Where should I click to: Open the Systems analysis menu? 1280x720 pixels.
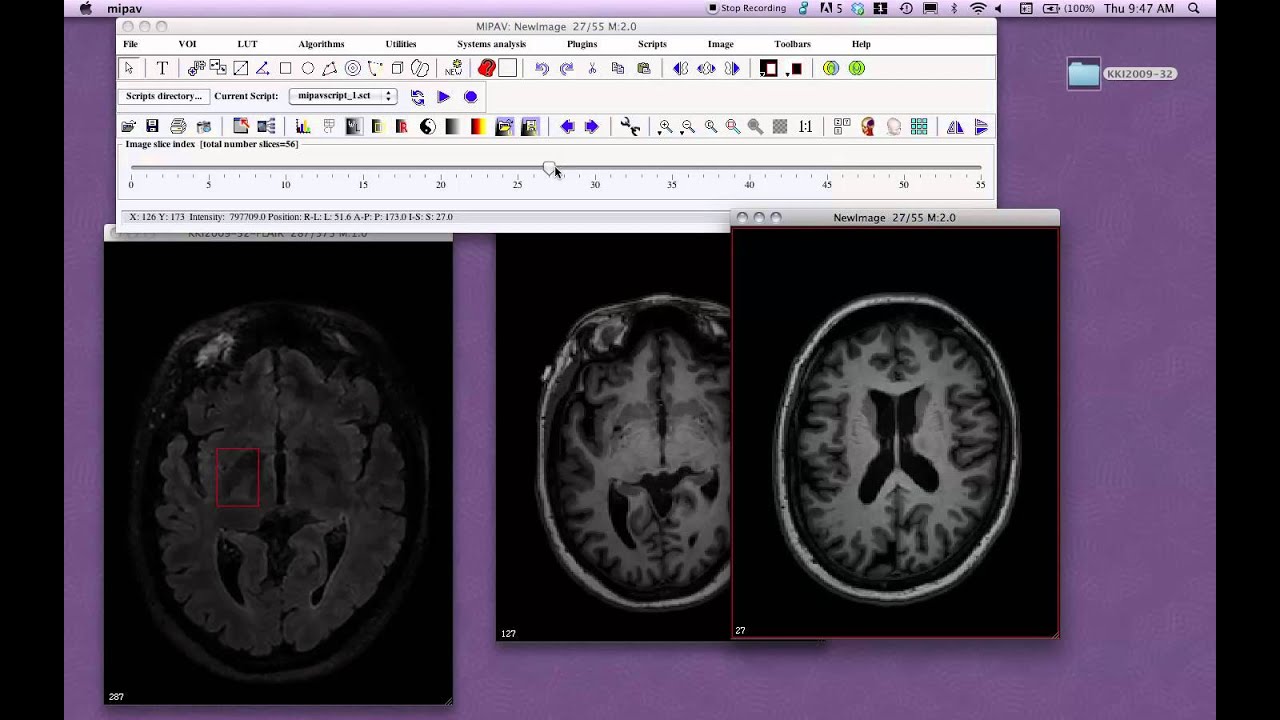coord(491,44)
